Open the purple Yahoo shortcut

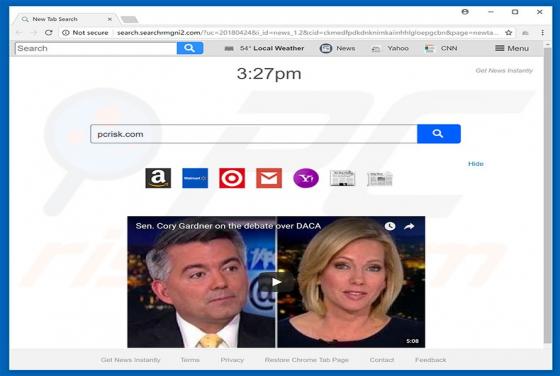[306, 178]
